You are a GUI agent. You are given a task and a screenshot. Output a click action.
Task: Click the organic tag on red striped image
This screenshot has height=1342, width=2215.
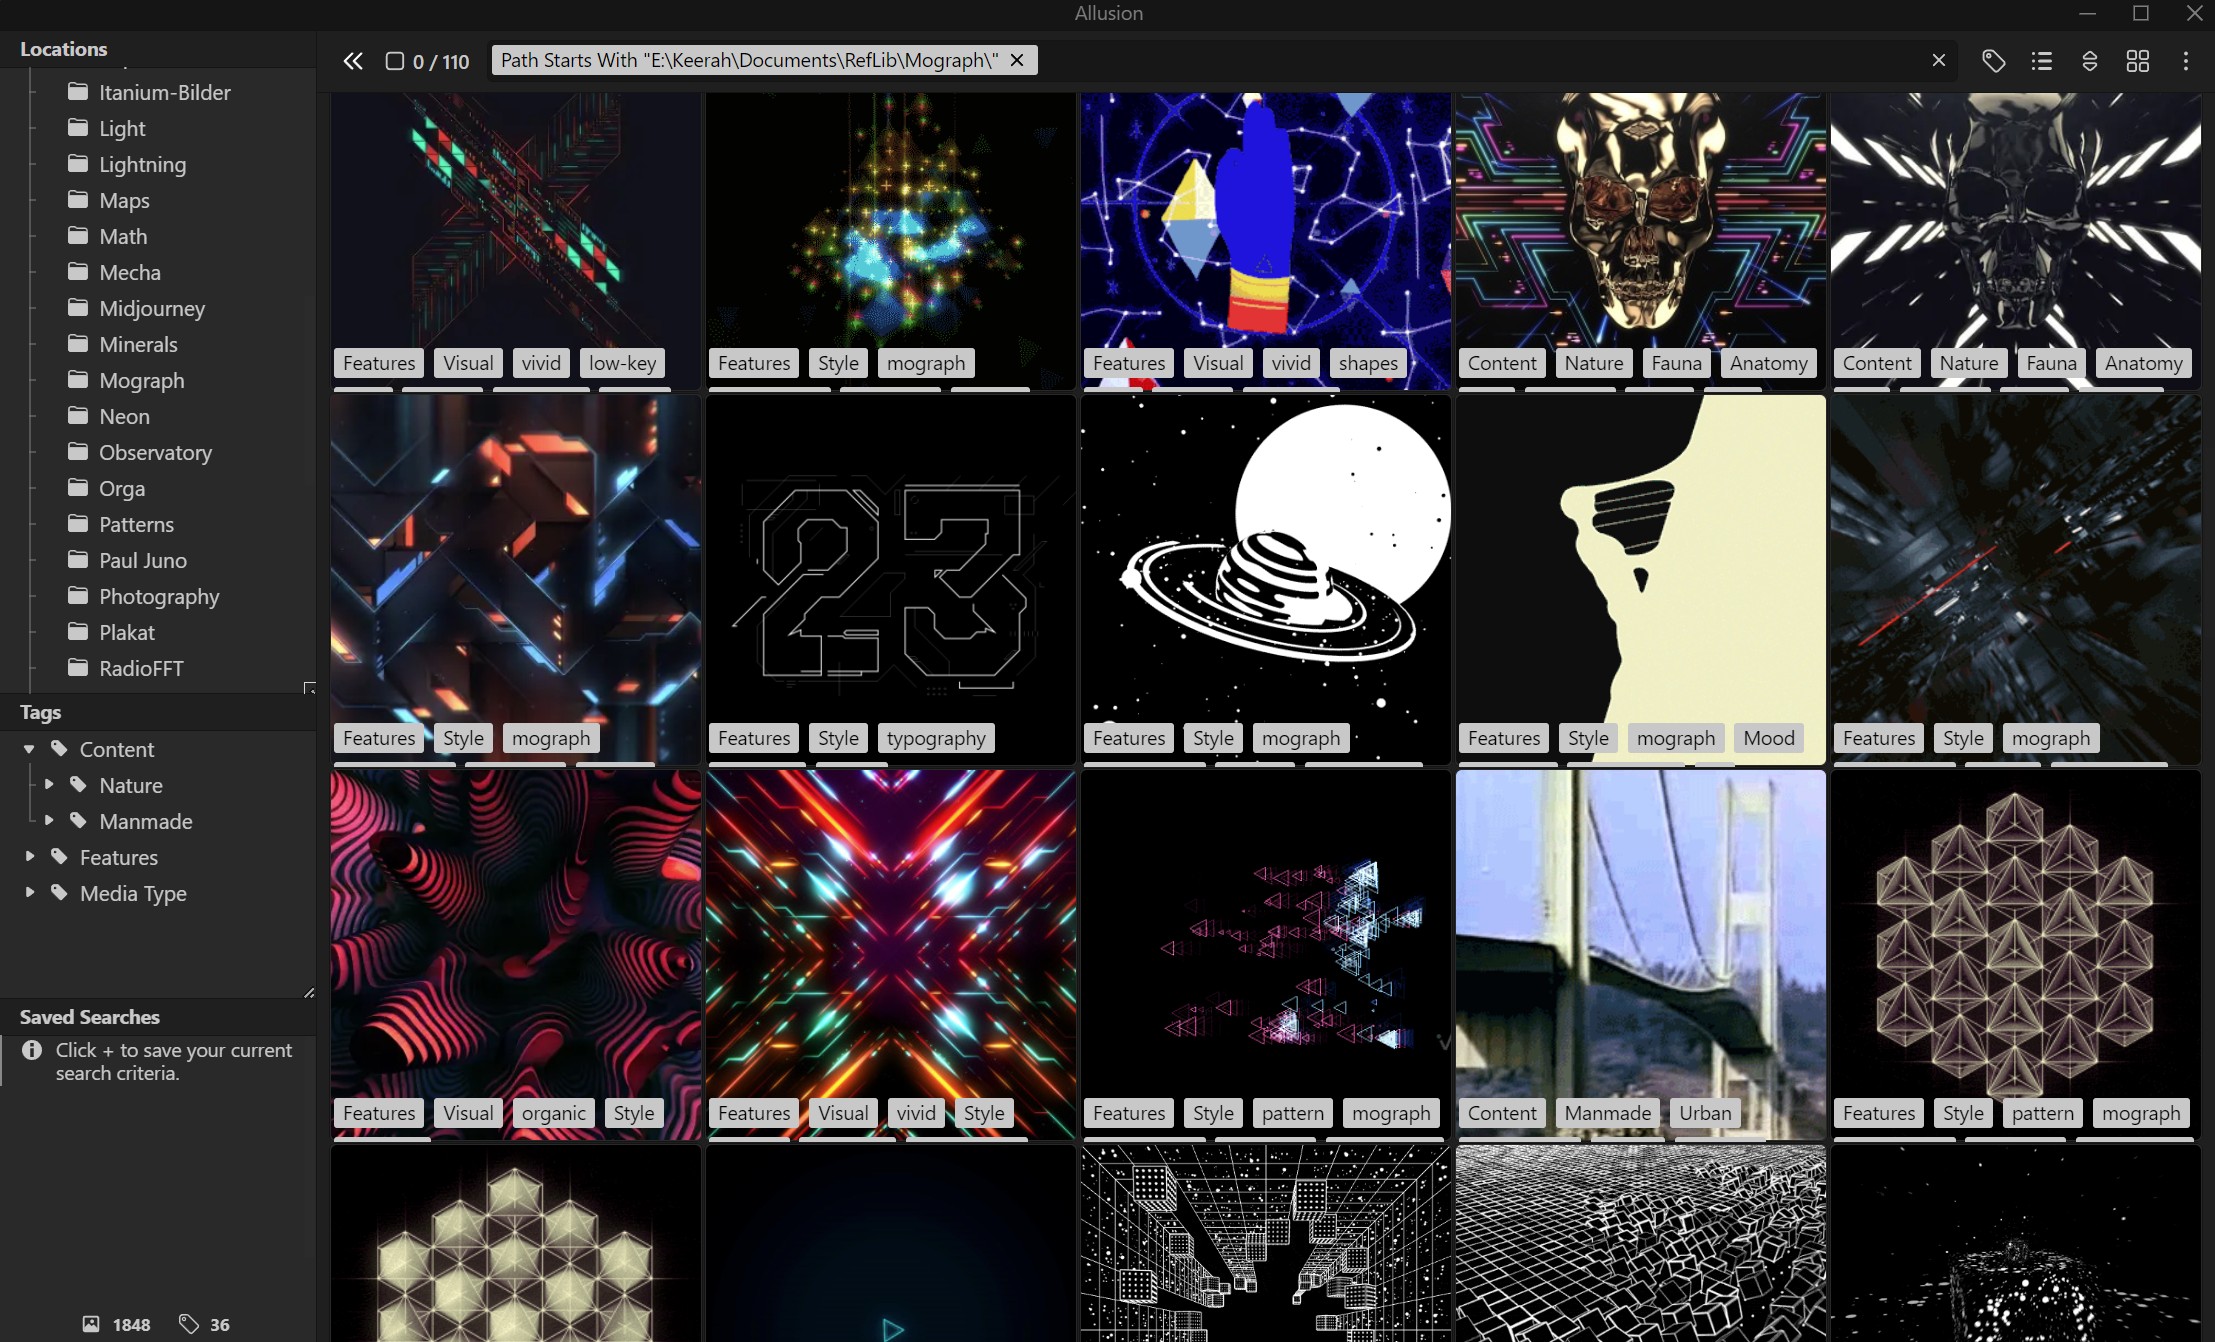[554, 1113]
